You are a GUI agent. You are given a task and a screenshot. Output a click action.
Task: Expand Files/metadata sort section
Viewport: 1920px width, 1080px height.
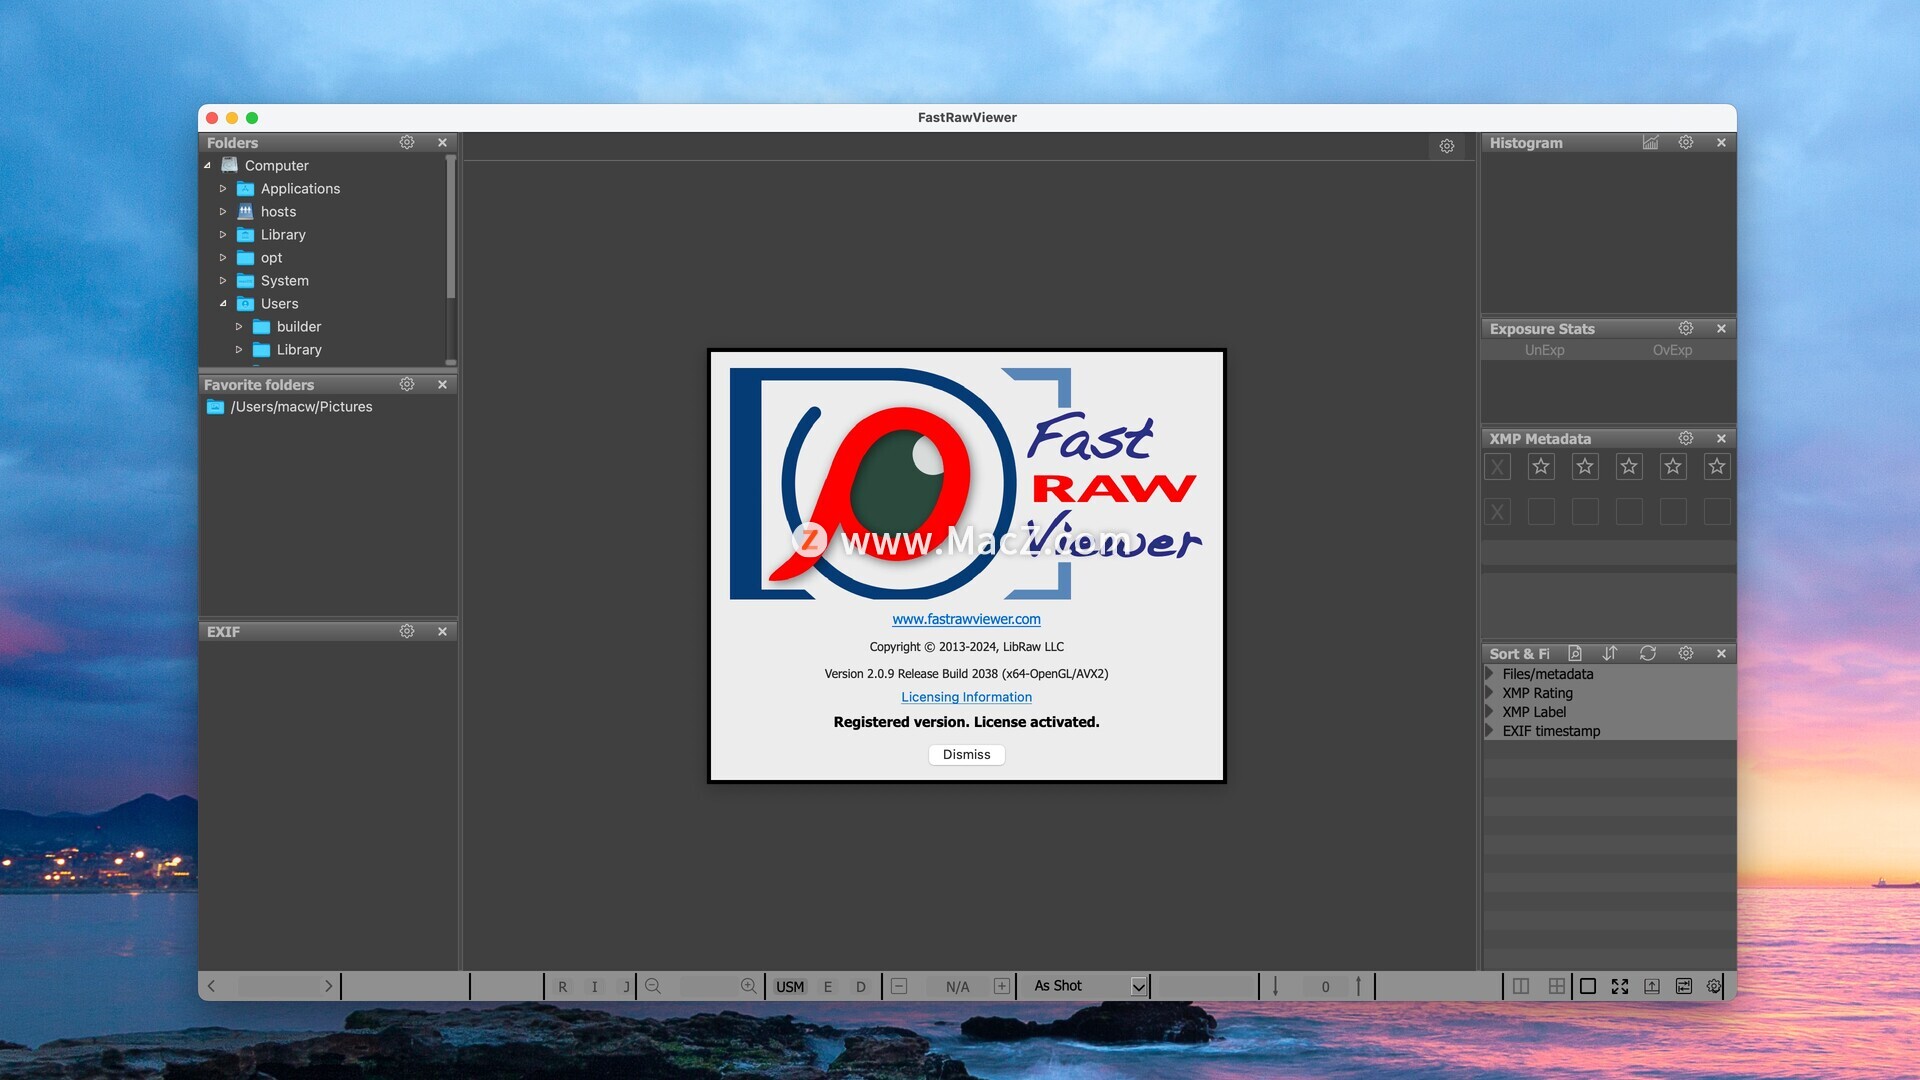click(1490, 674)
